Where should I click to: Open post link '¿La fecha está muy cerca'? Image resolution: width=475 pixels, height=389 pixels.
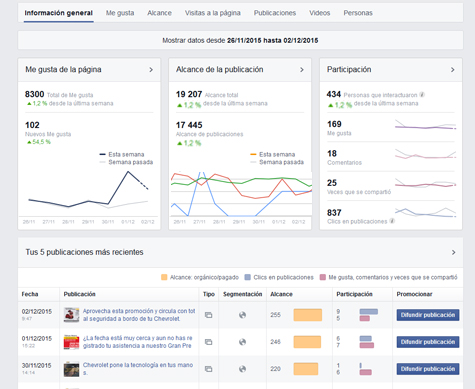coord(138,342)
